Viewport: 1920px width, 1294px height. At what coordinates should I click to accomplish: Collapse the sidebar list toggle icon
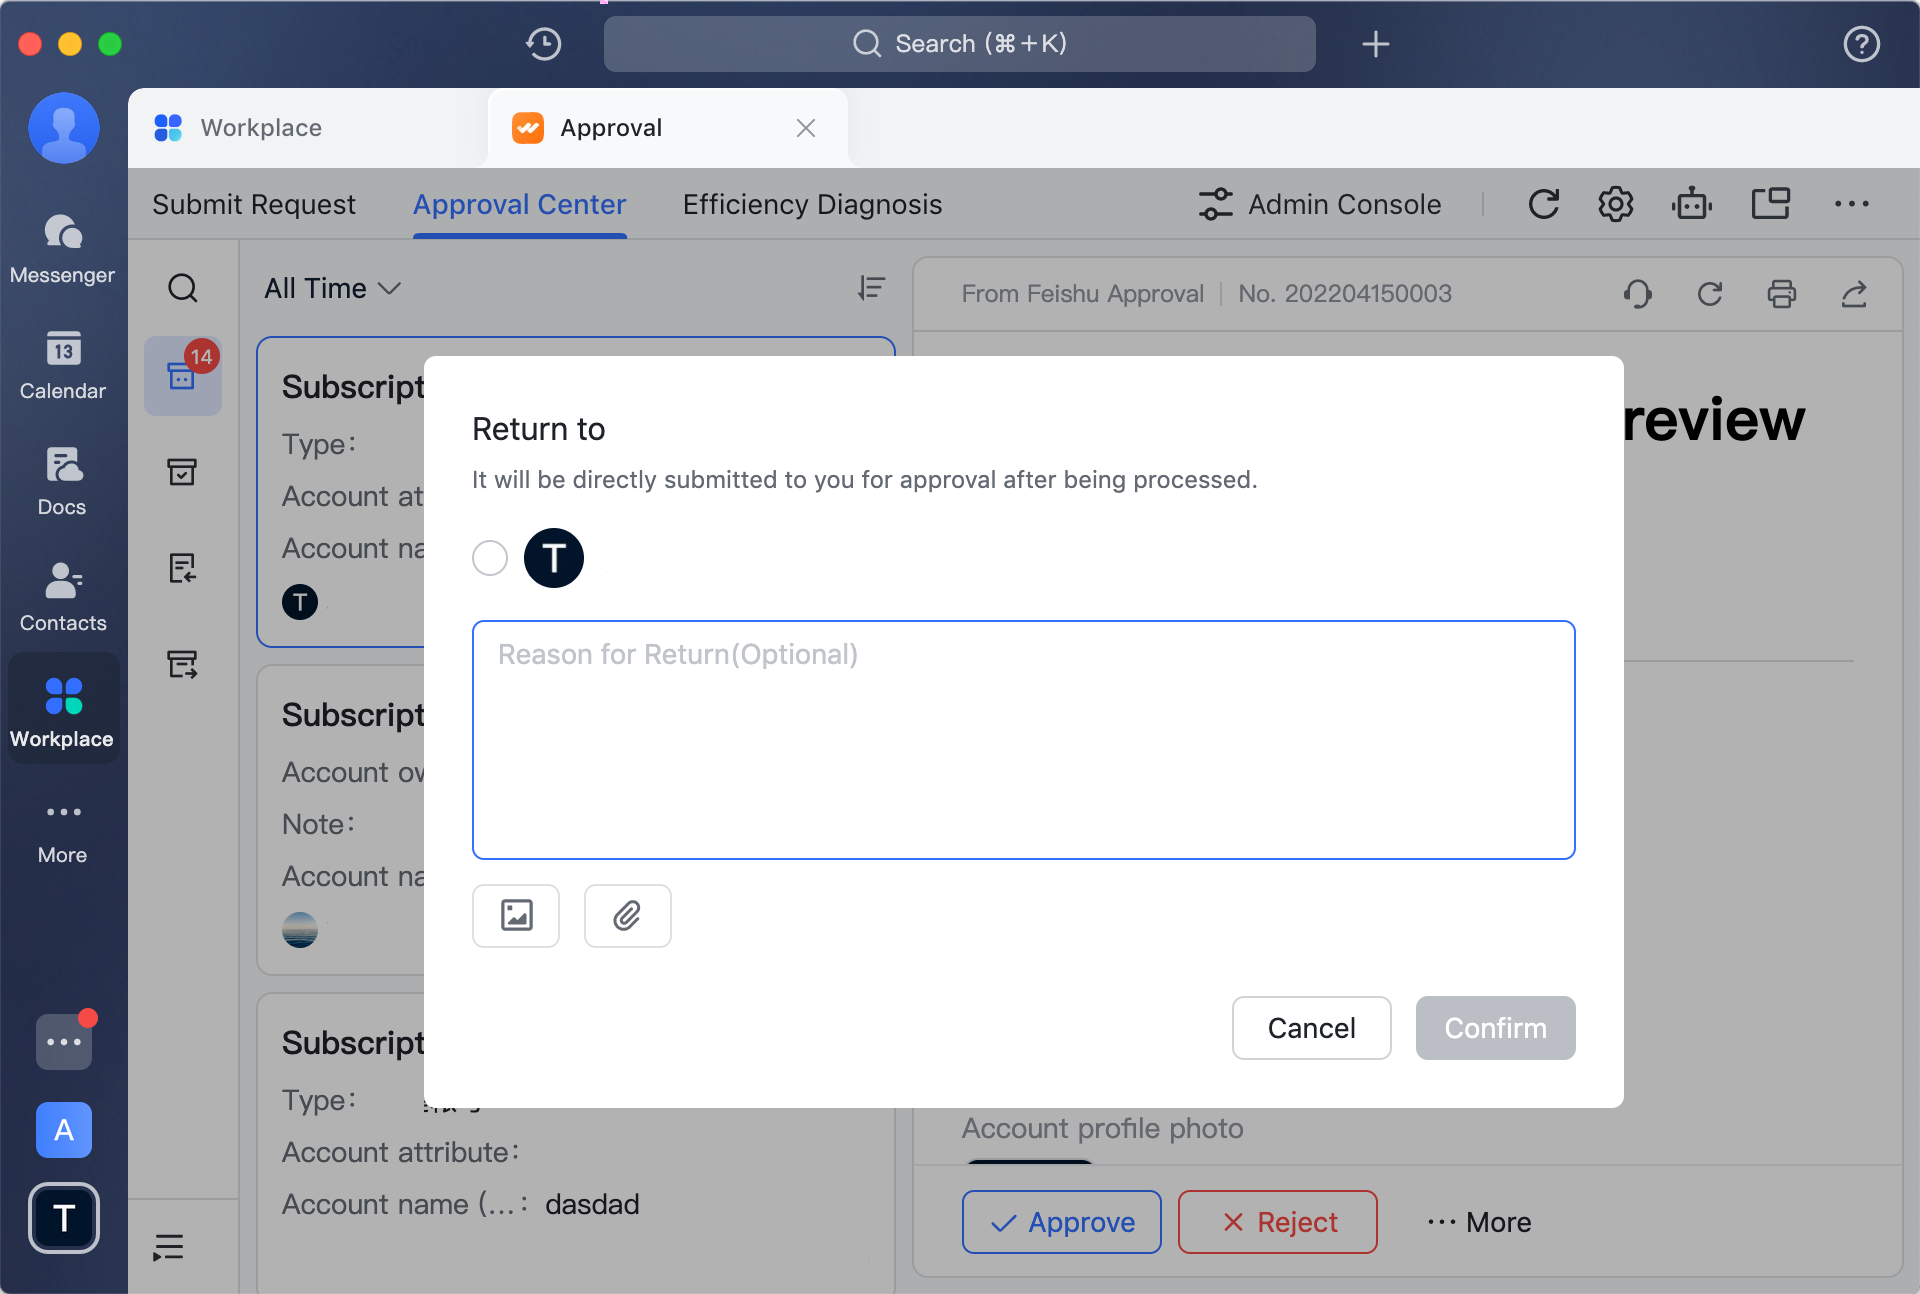(168, 1247)
